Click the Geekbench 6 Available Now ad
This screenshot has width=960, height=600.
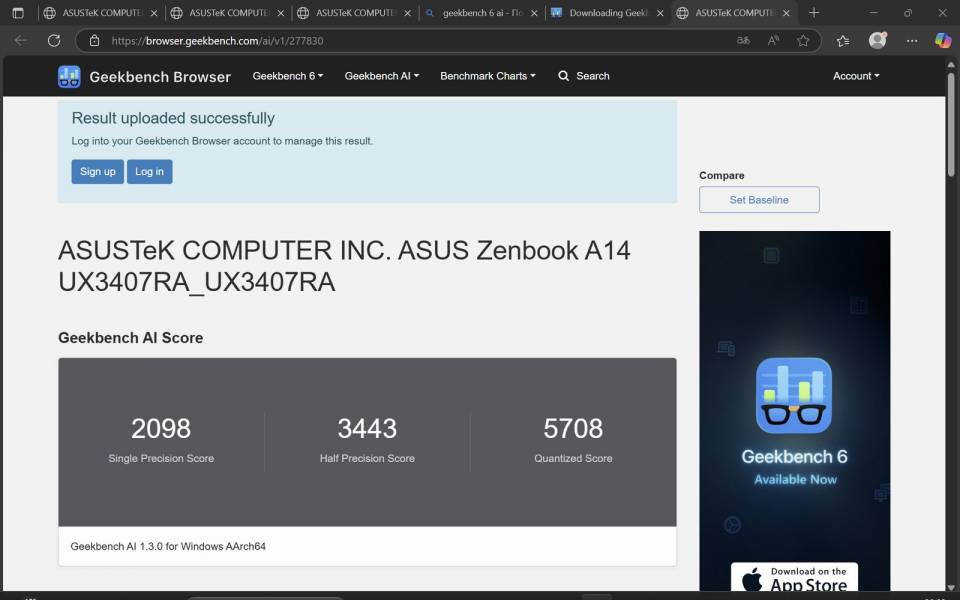tap(795, 411)
